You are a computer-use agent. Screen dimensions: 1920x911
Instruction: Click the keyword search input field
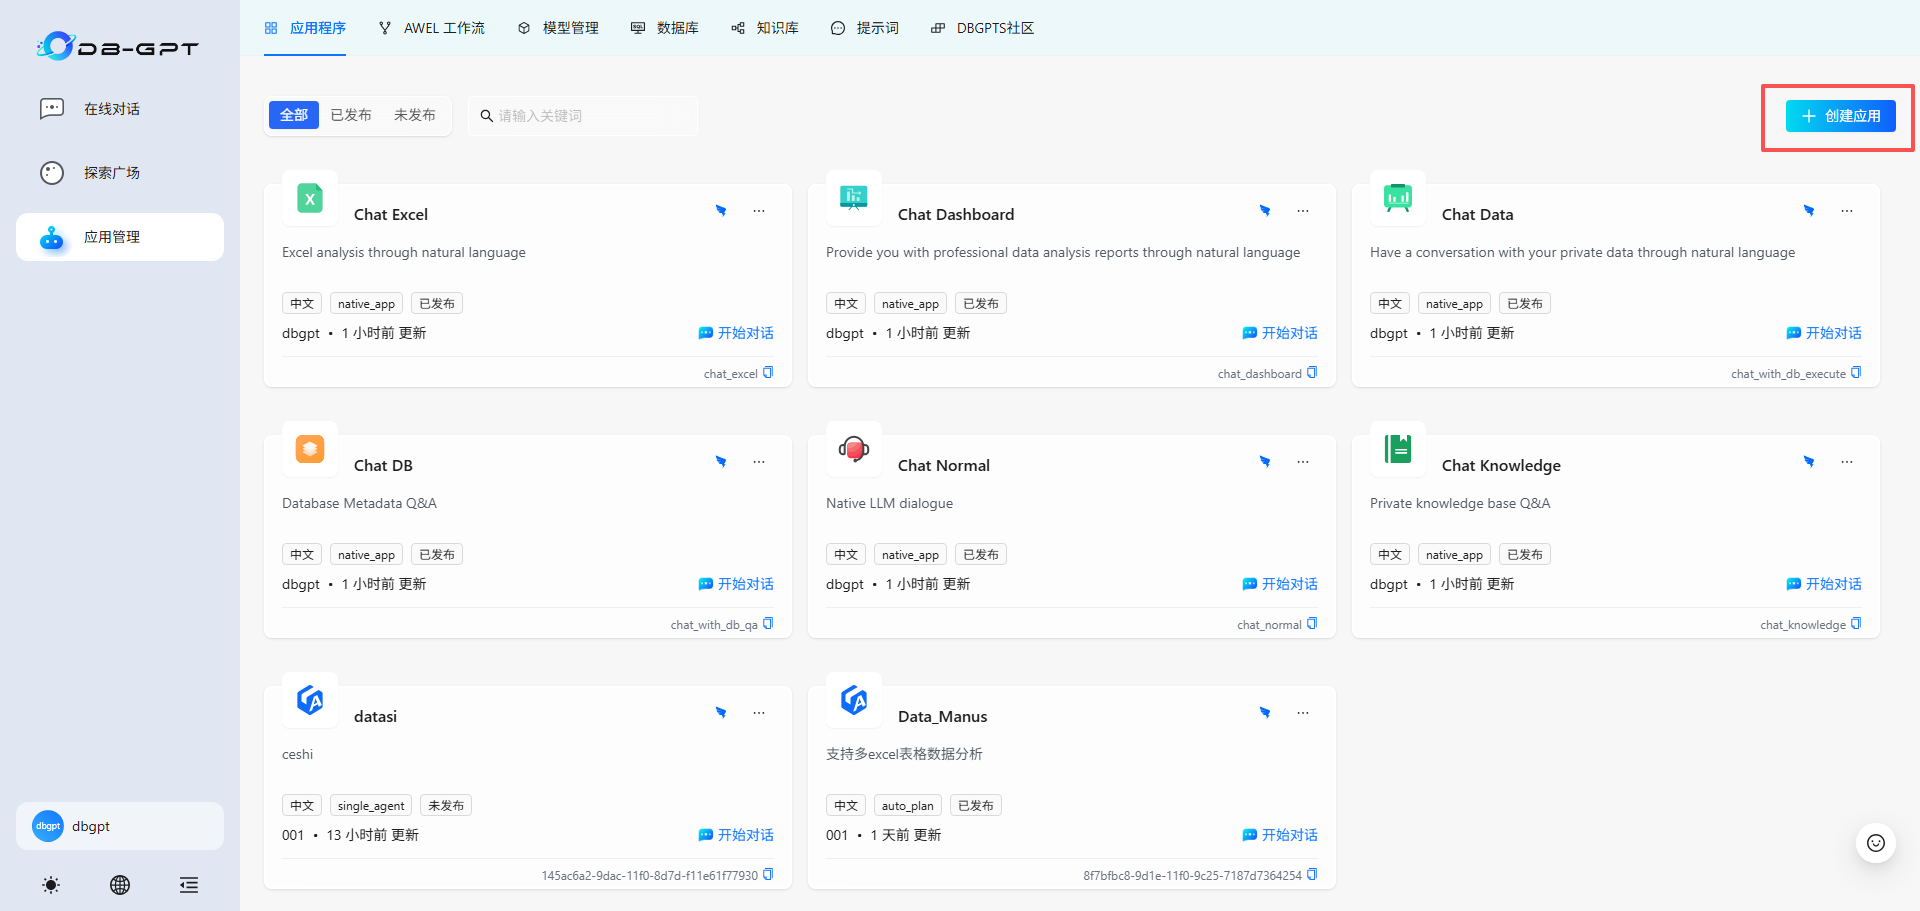(590, 116)
